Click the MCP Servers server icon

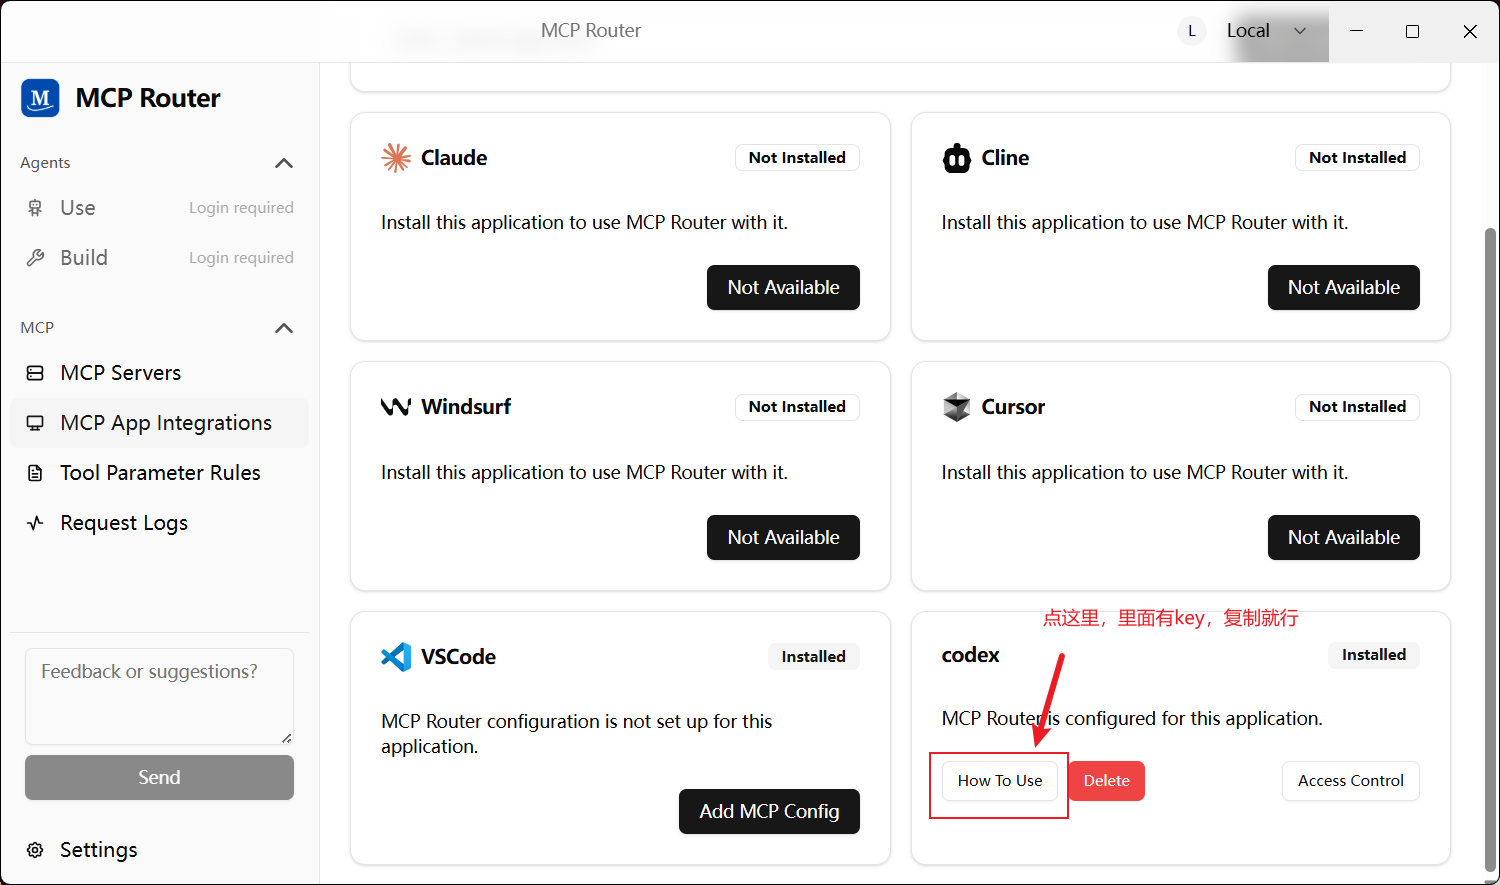(35, 373)
